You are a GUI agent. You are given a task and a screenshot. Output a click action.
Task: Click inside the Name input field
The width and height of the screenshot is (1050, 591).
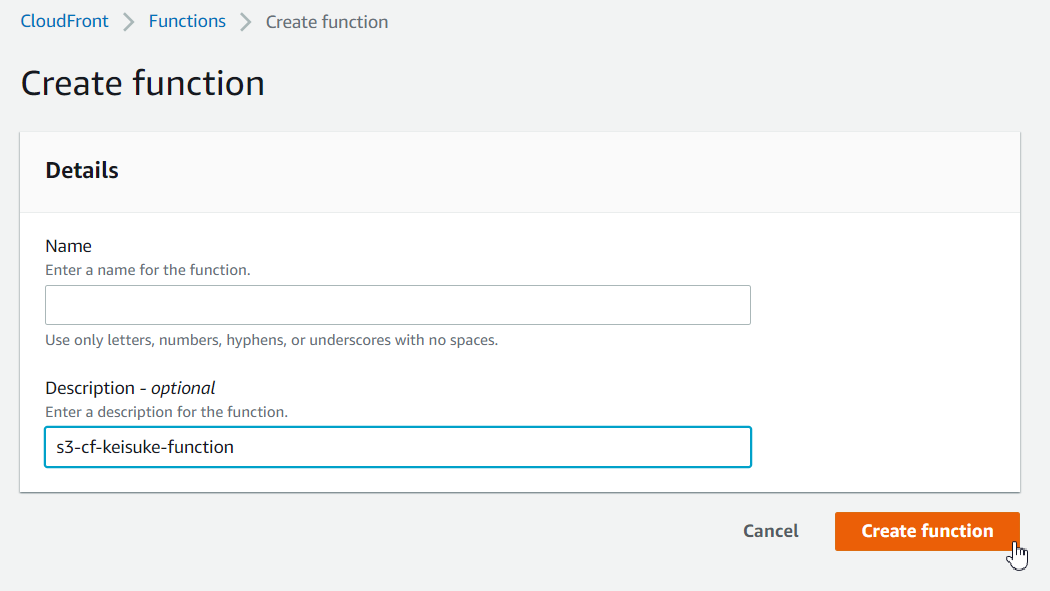click(397, 304)
